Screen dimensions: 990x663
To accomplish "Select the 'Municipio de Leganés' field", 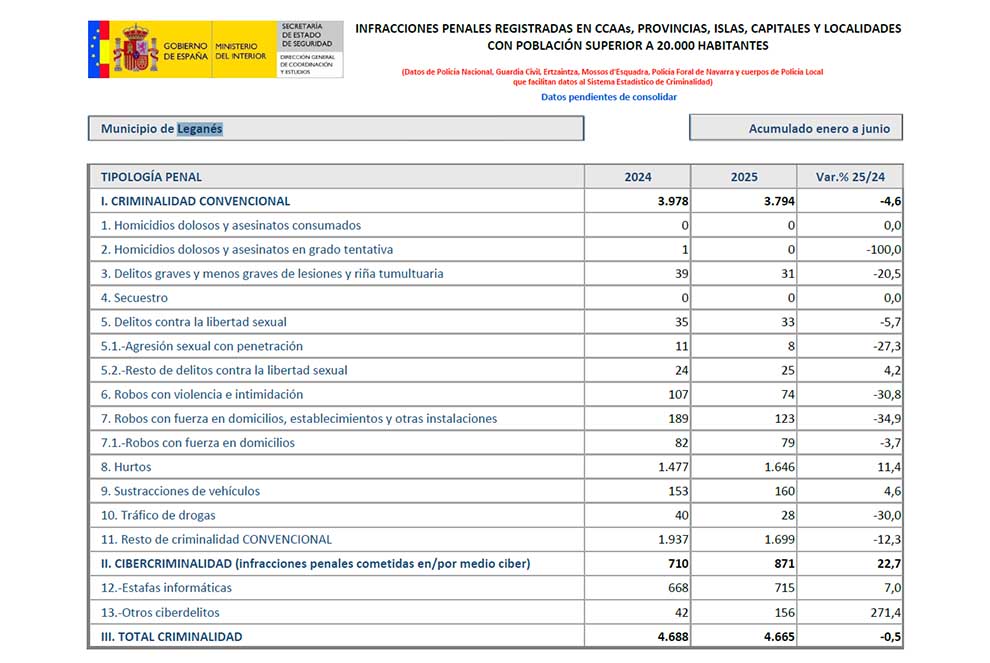I will [335, 129].
